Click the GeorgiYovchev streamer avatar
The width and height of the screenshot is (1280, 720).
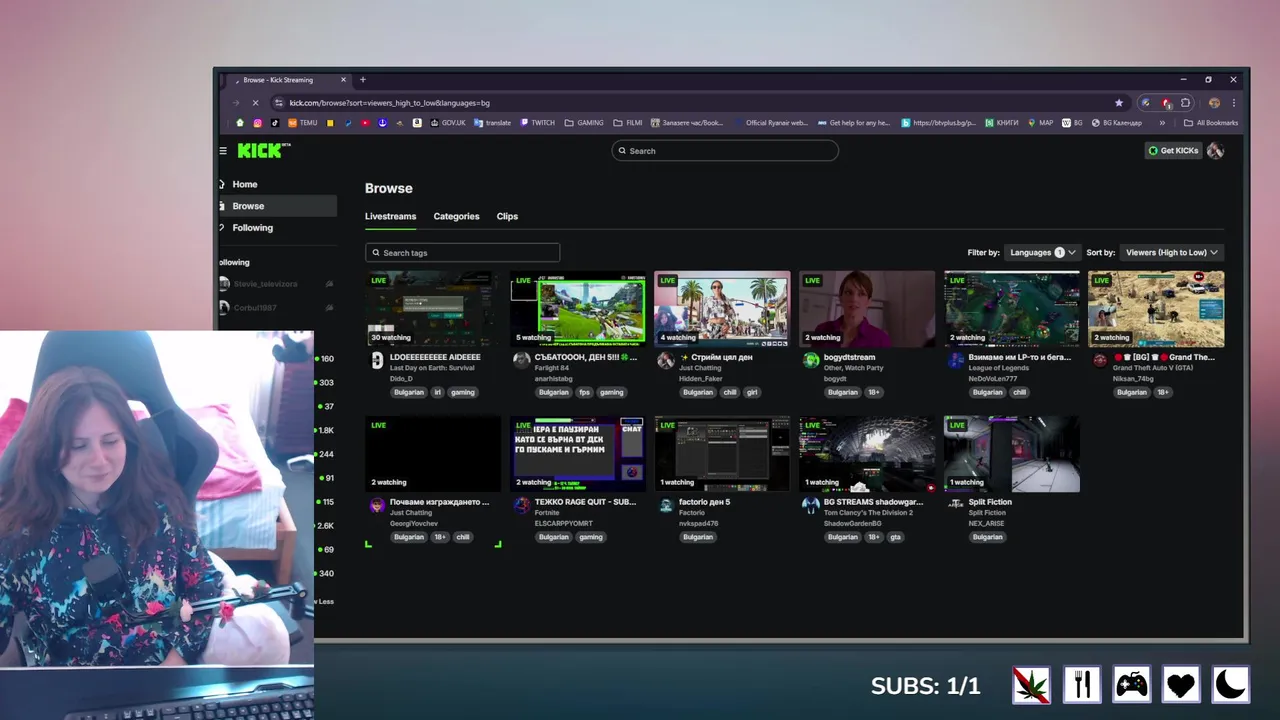coord(377,505)
